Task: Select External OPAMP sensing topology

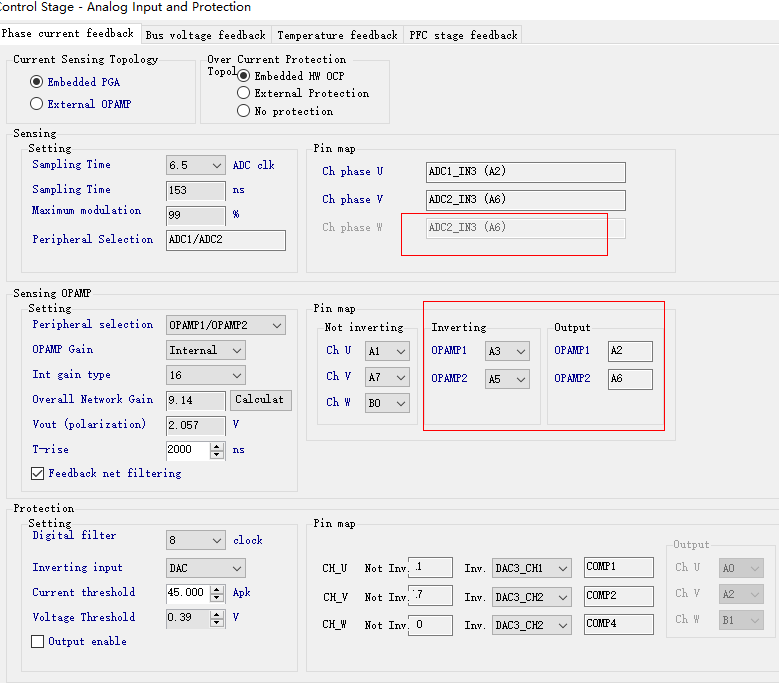Action: click(80, 104)
